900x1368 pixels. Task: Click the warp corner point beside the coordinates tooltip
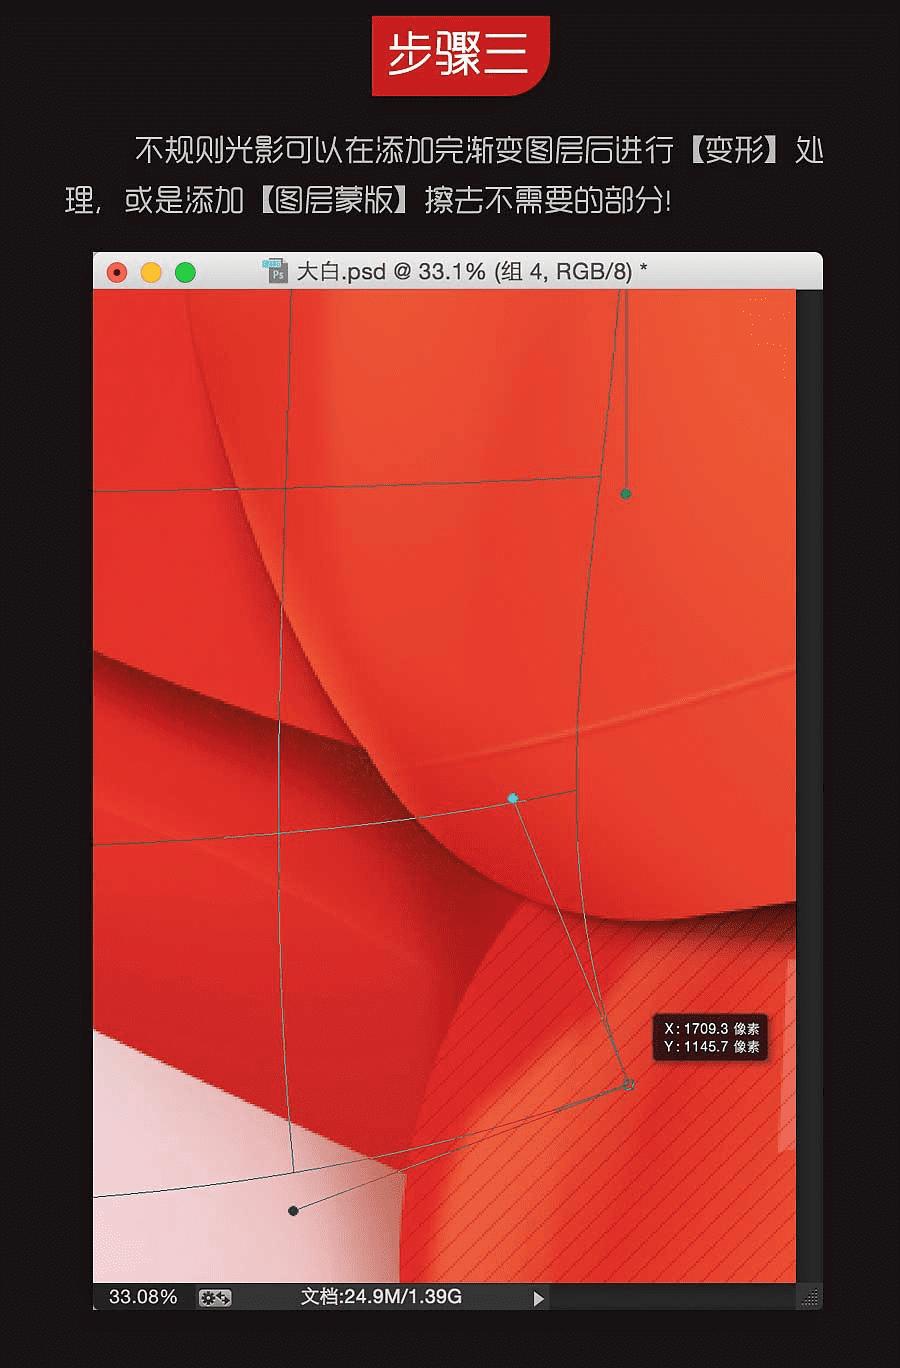(629, 1084)
